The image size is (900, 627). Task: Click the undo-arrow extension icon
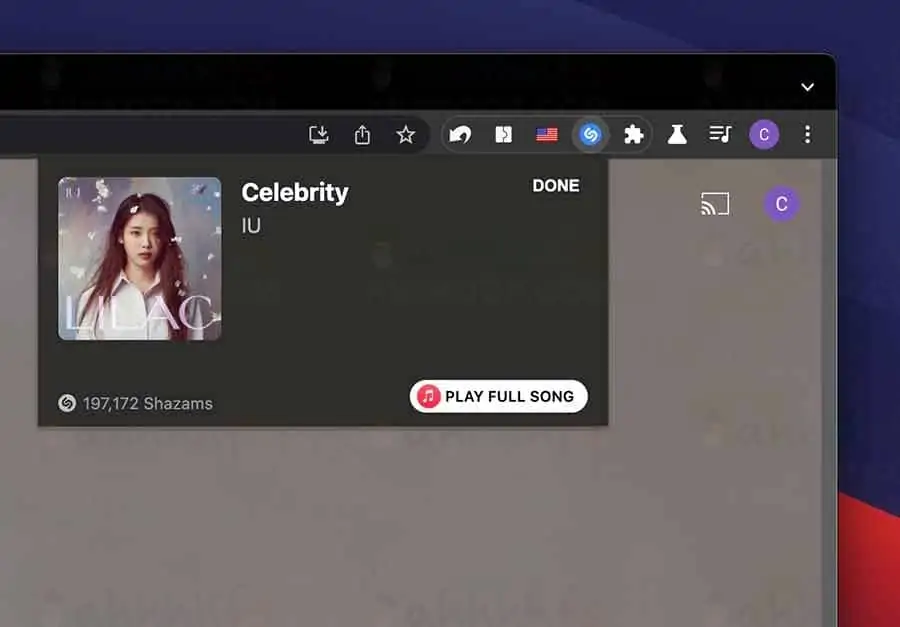pyautogui.click(x=461, y=134)
